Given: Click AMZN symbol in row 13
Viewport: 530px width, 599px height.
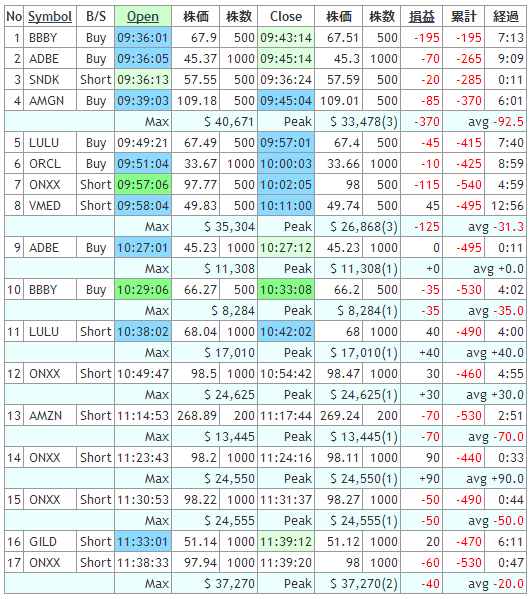Looking at the screenshot, I should click(45, 416).
